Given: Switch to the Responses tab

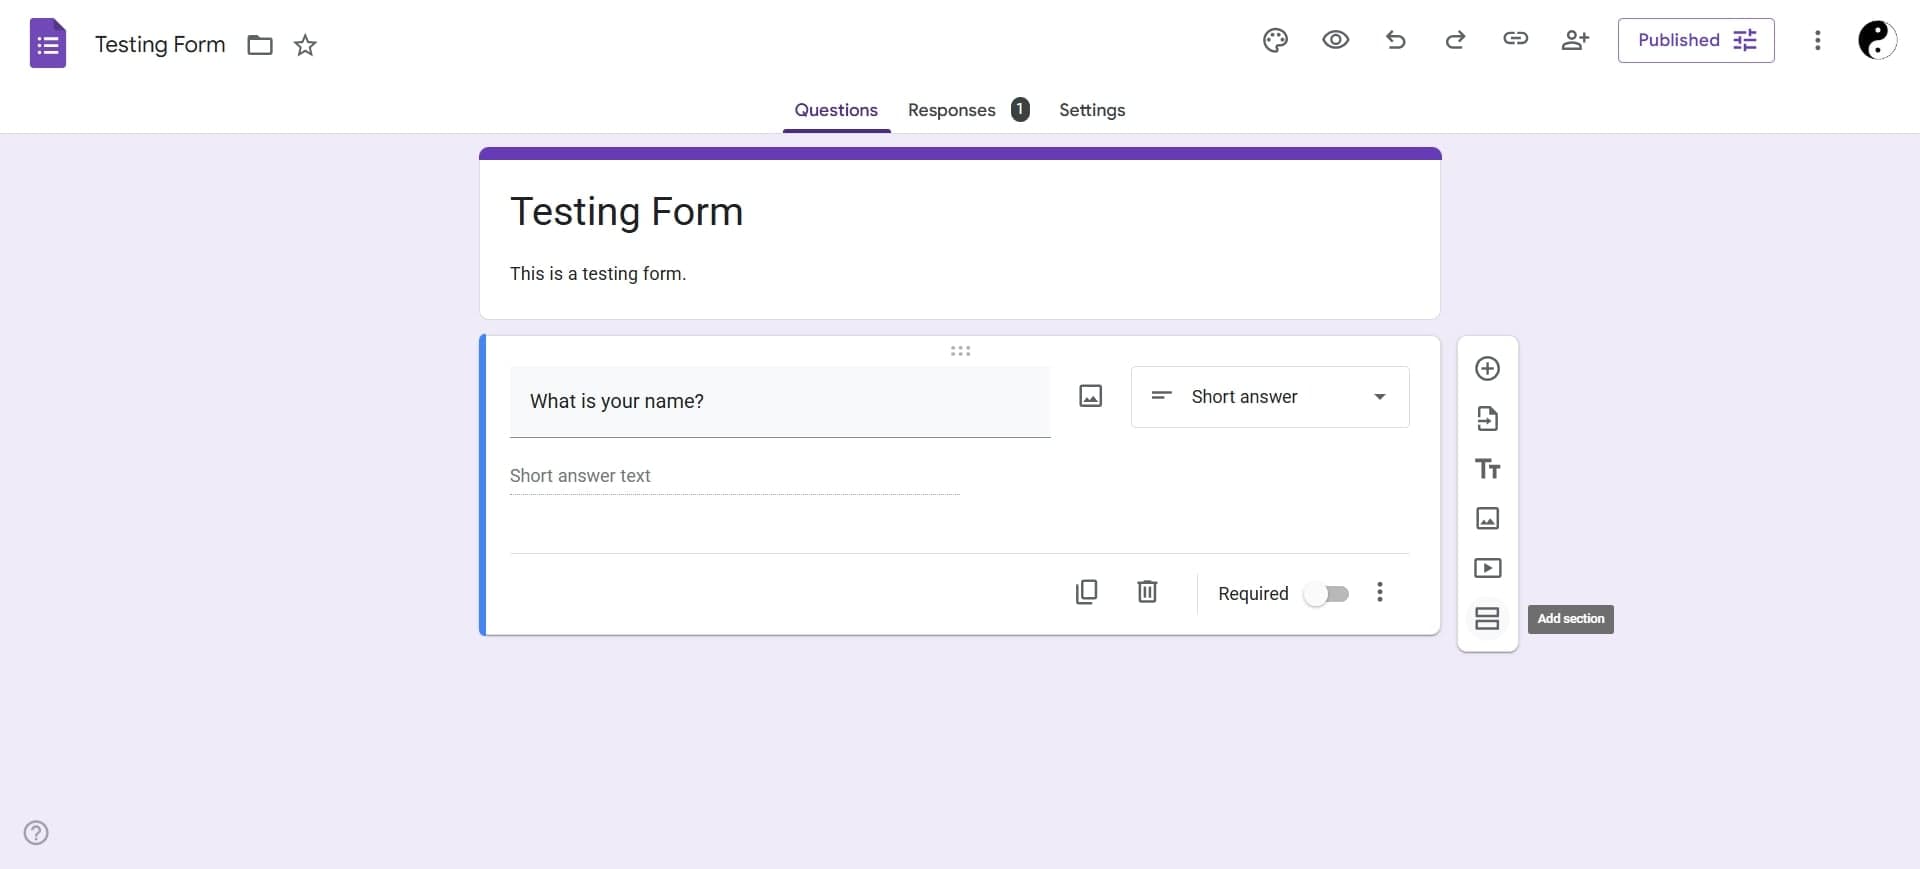Looking at the screenshot, I should (x=952, y=110).
